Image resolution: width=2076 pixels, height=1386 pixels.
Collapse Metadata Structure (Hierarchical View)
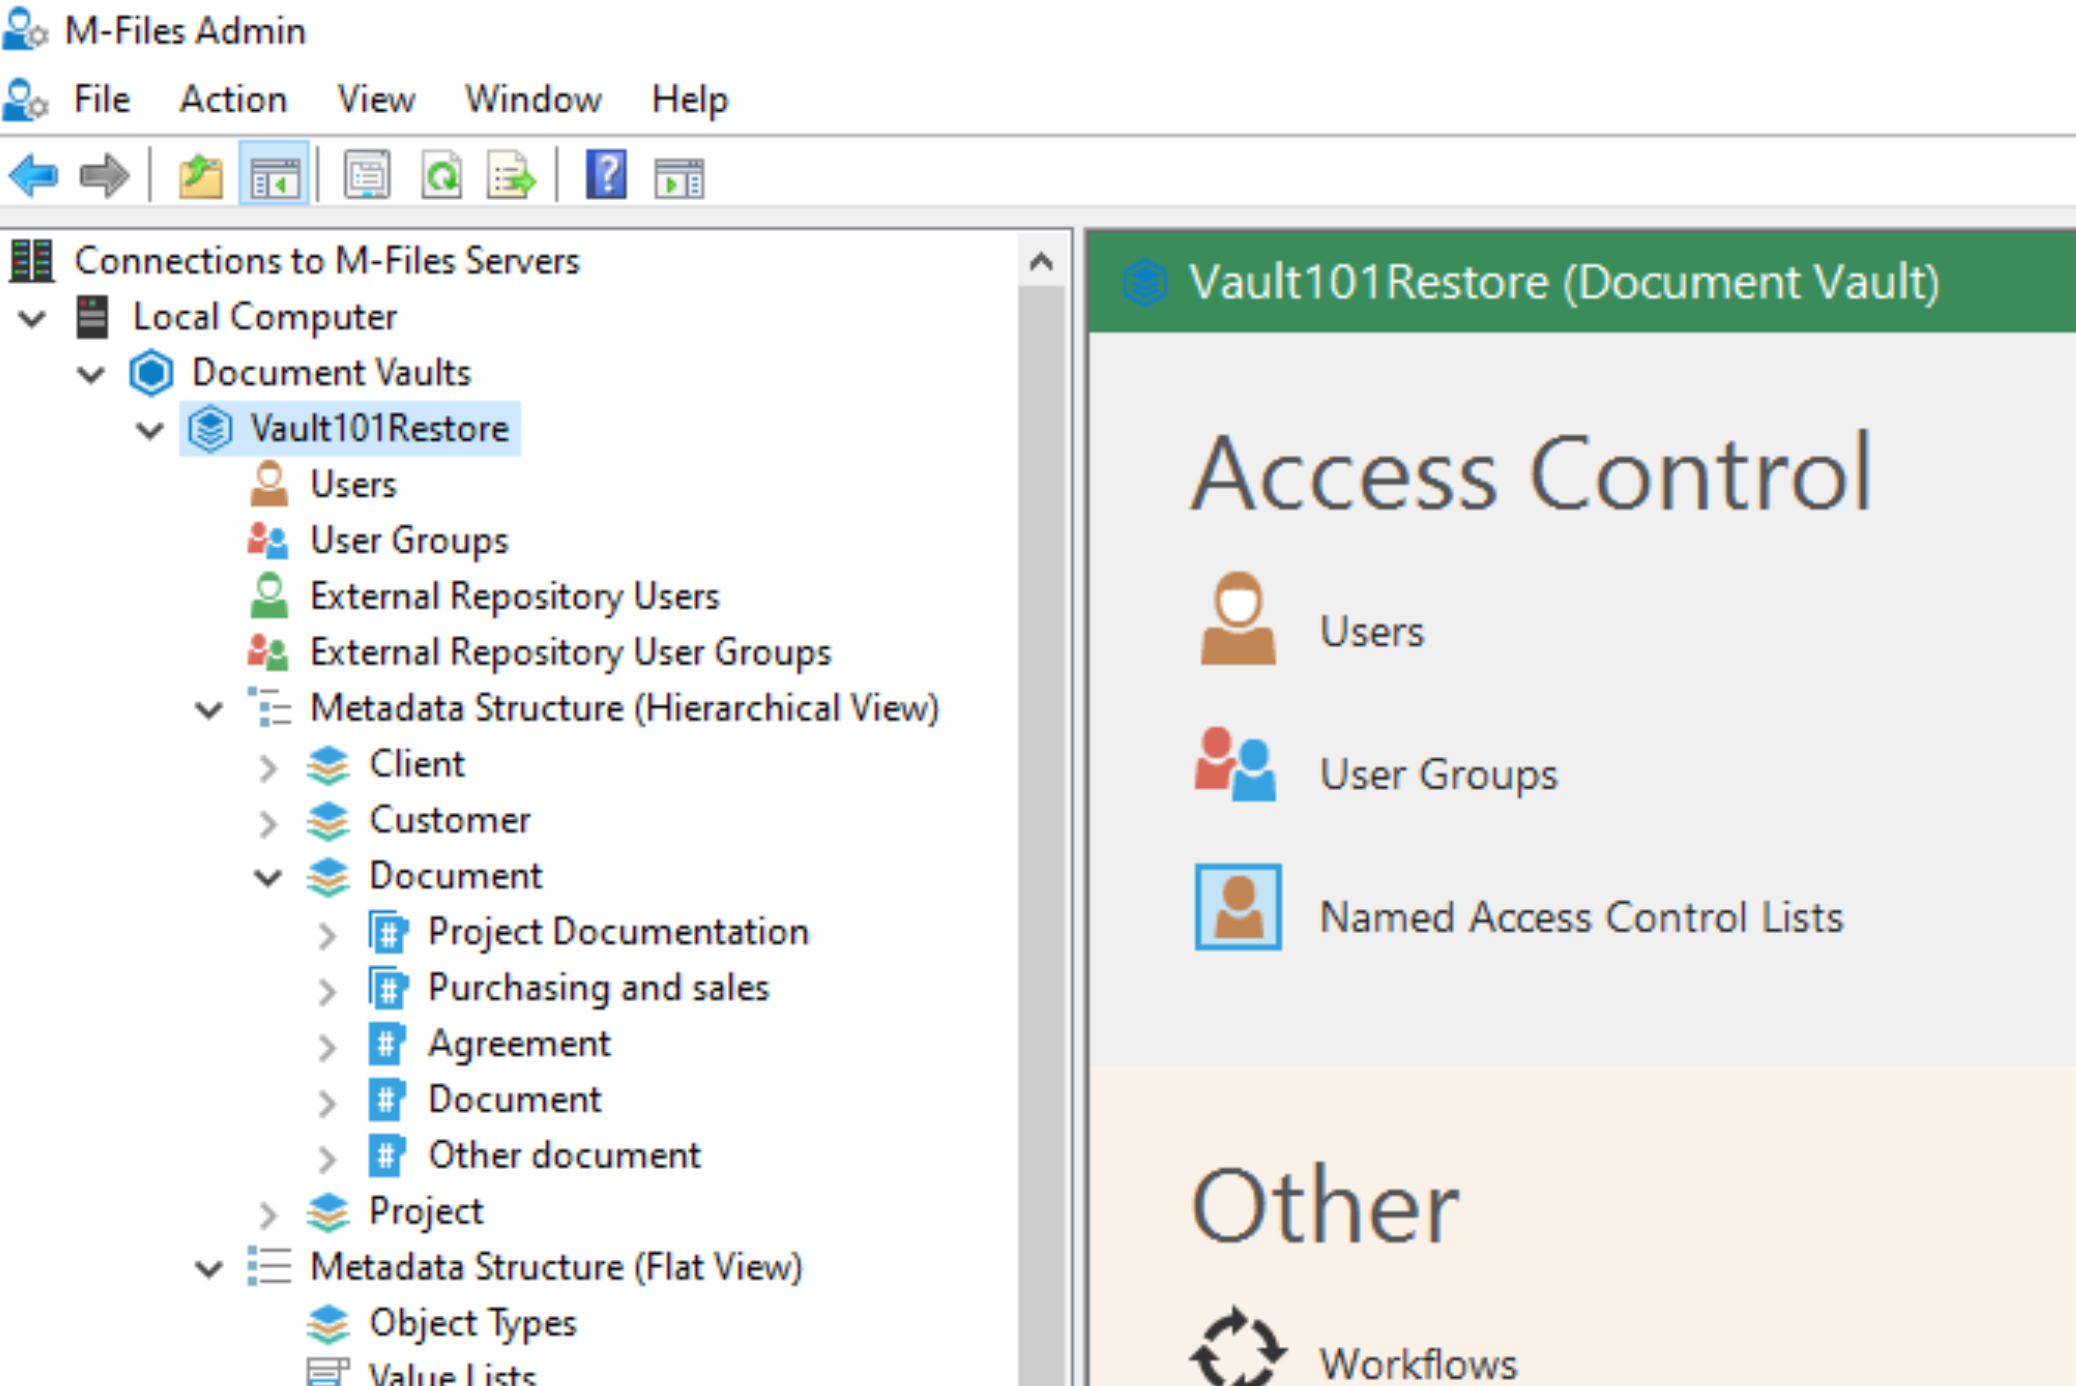coord(209,710)
